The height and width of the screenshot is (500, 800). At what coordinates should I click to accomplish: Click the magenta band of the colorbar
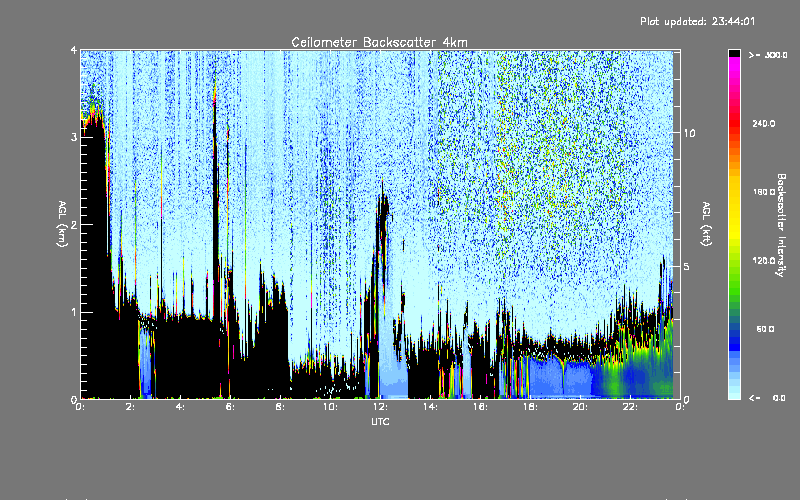click(734, 69)
